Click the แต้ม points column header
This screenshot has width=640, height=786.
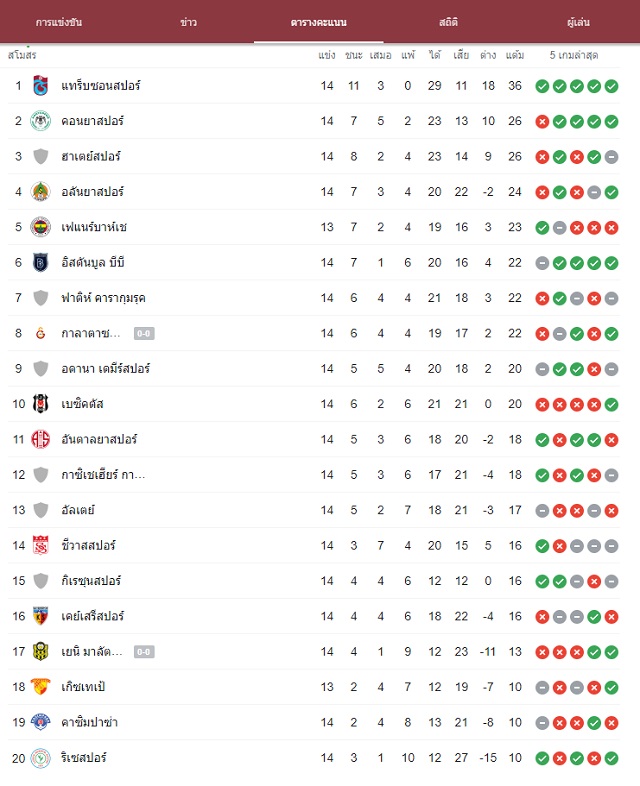coord(515,55)
